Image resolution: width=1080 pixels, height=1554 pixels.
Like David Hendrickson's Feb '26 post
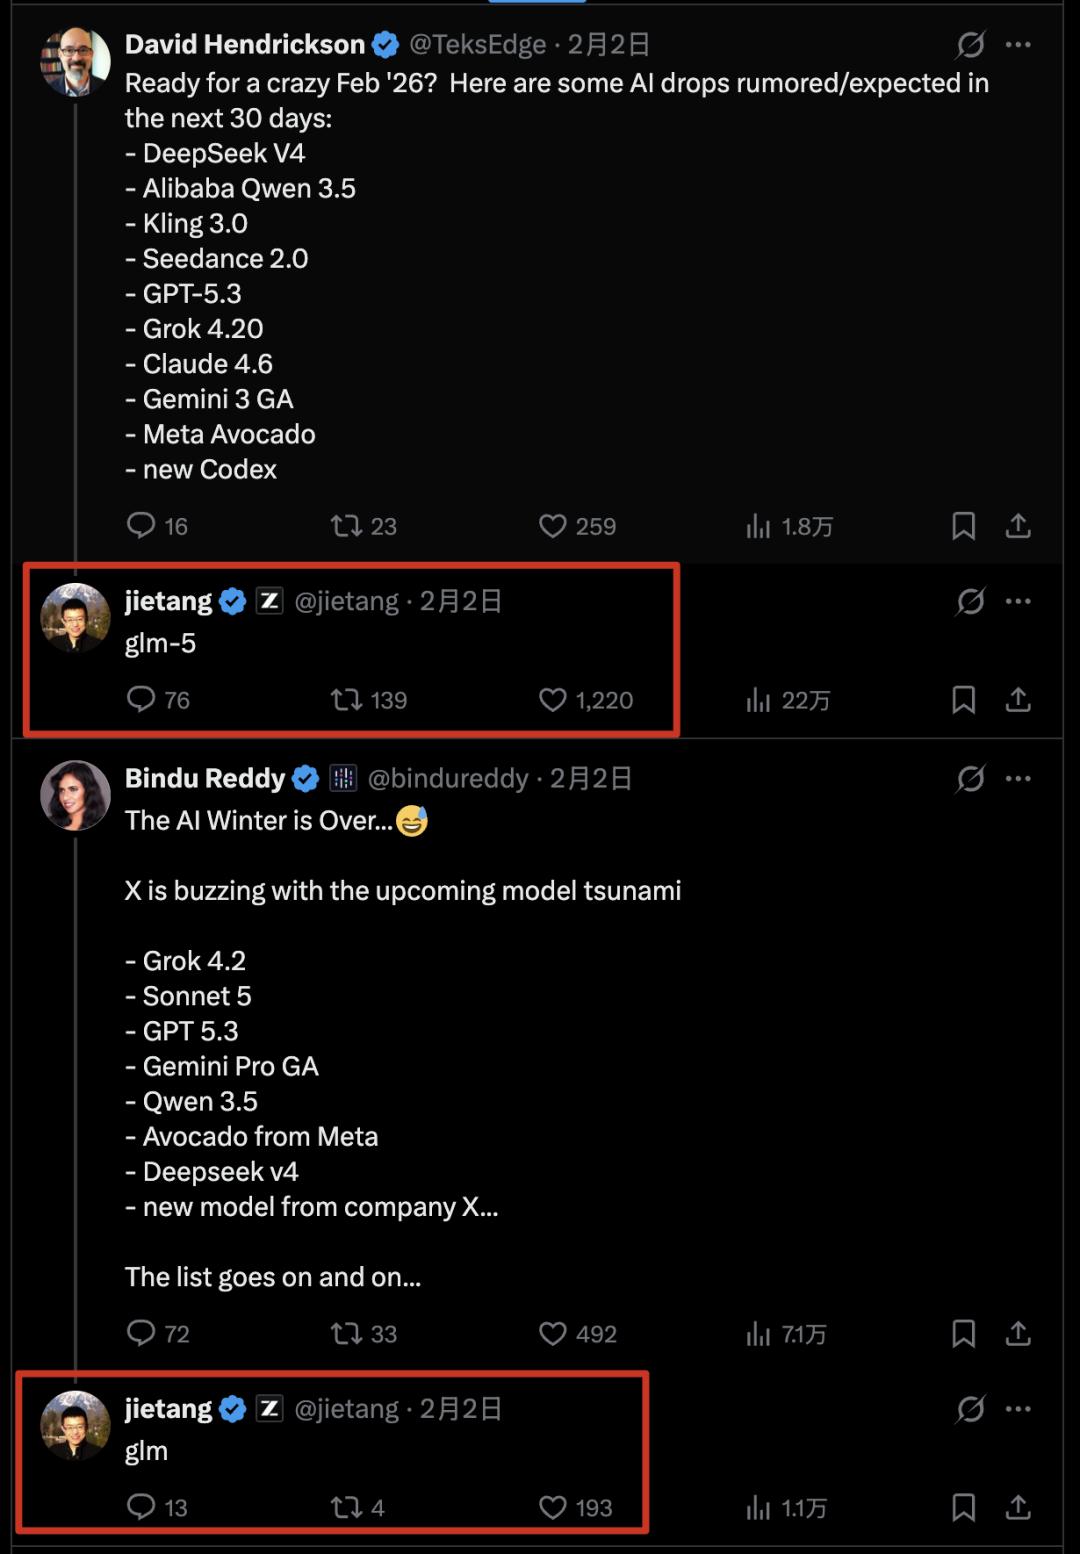pos(553,525)
